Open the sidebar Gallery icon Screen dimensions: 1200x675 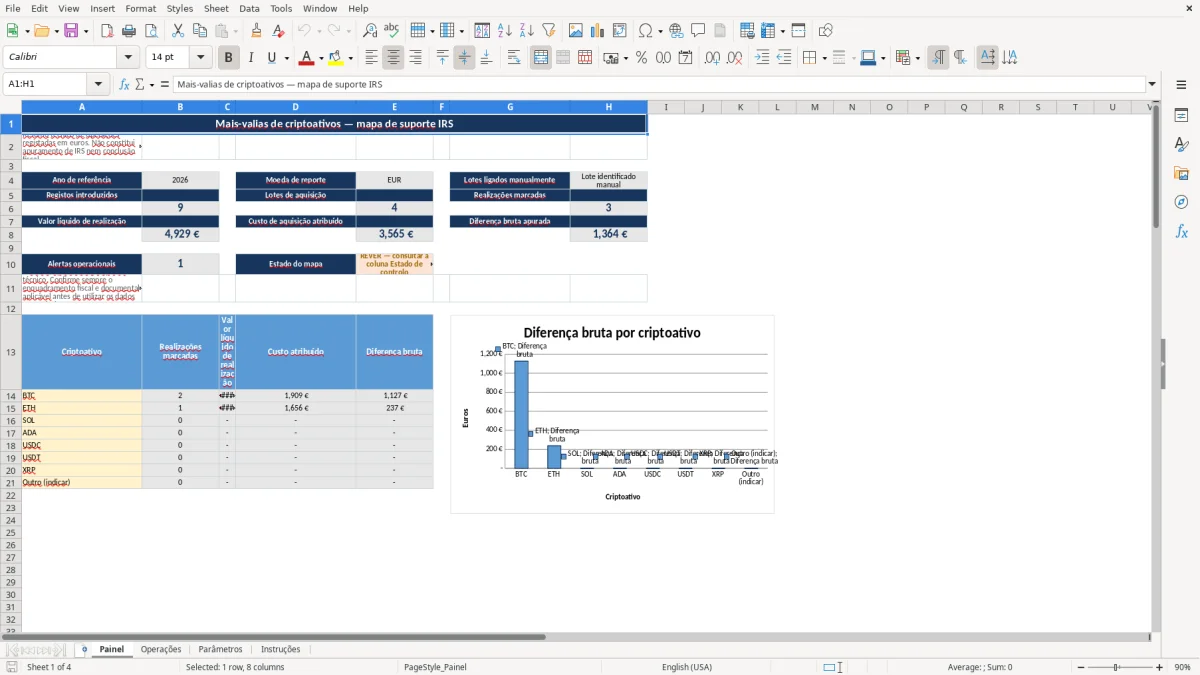click(1181, 174)
